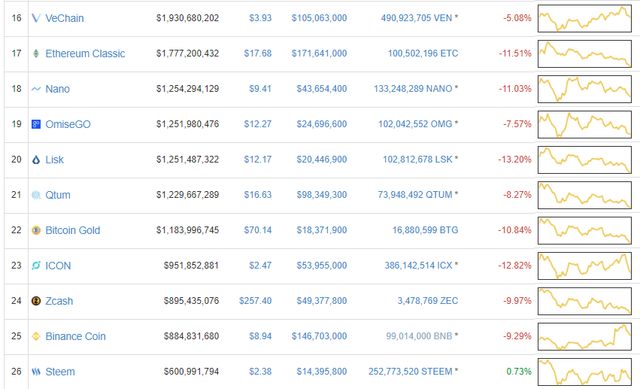Open Nano volume $43,654,400
The width and height of the screenshot is (640, 389).
[x=322, y=89]
